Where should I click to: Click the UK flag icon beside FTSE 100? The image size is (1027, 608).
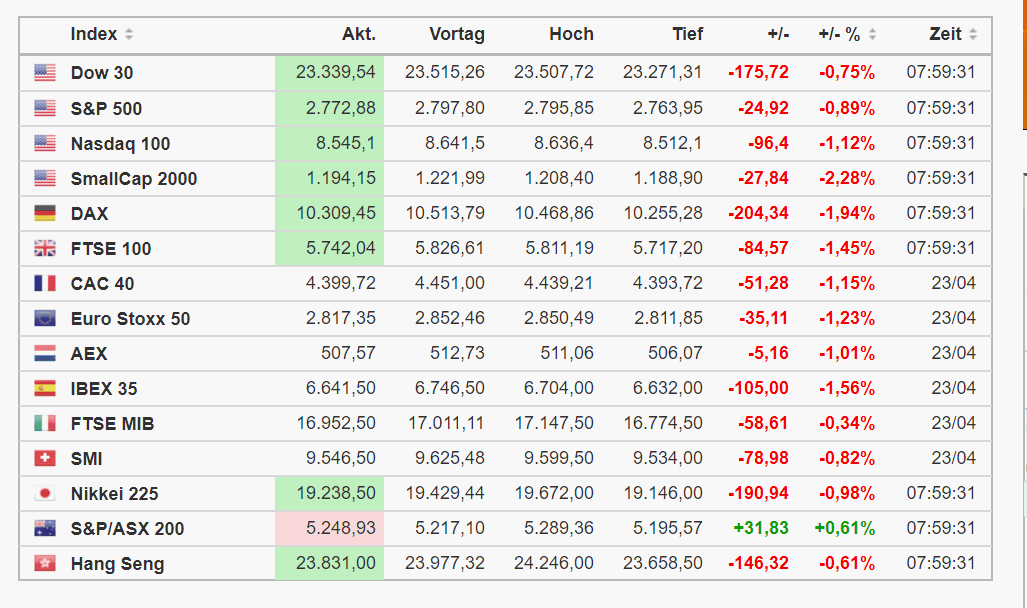tap(45, 248)
